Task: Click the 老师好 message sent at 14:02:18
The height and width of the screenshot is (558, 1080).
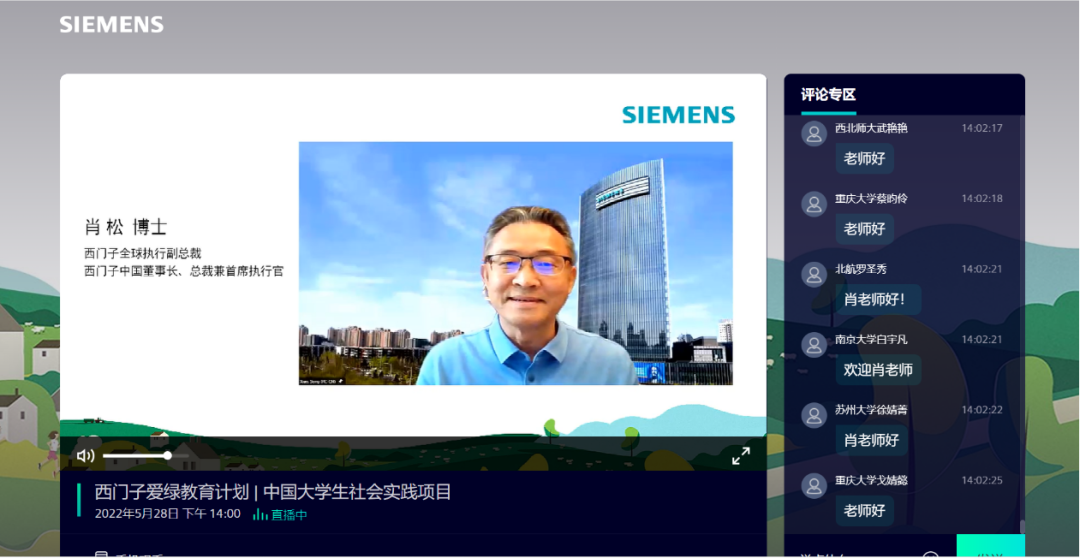Action: click(x=864, y=229)
